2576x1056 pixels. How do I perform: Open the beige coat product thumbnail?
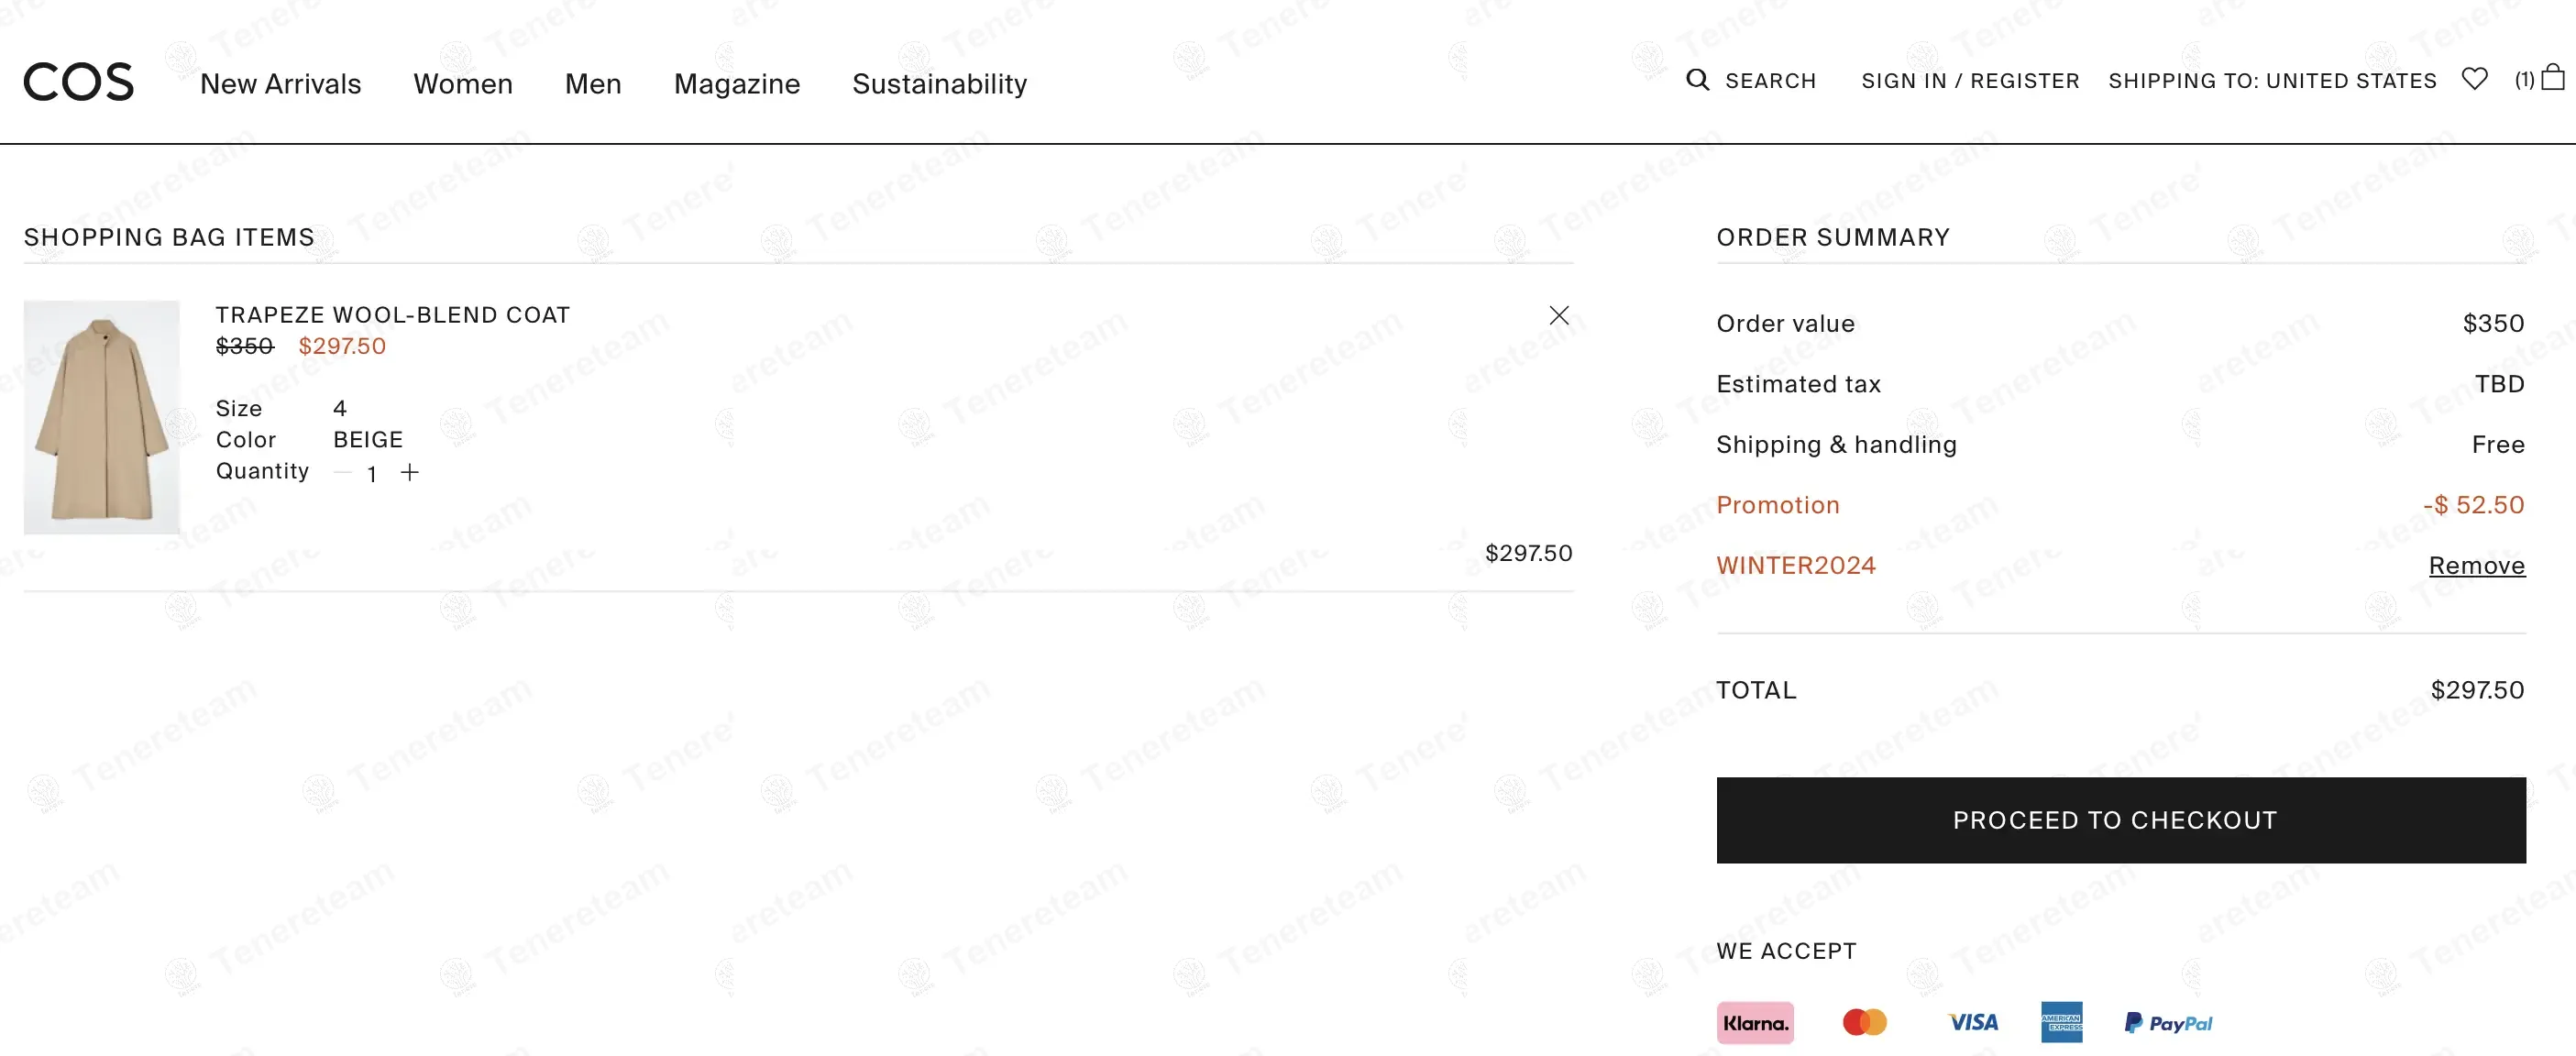102,417
